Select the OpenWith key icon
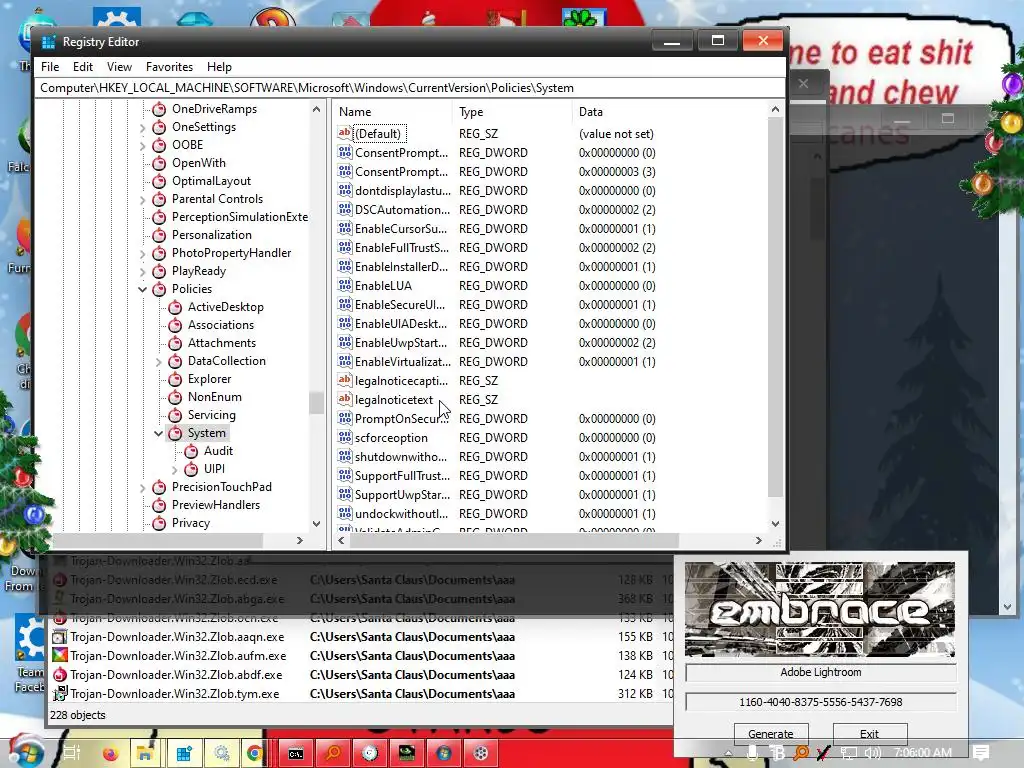 click(159, 163)
